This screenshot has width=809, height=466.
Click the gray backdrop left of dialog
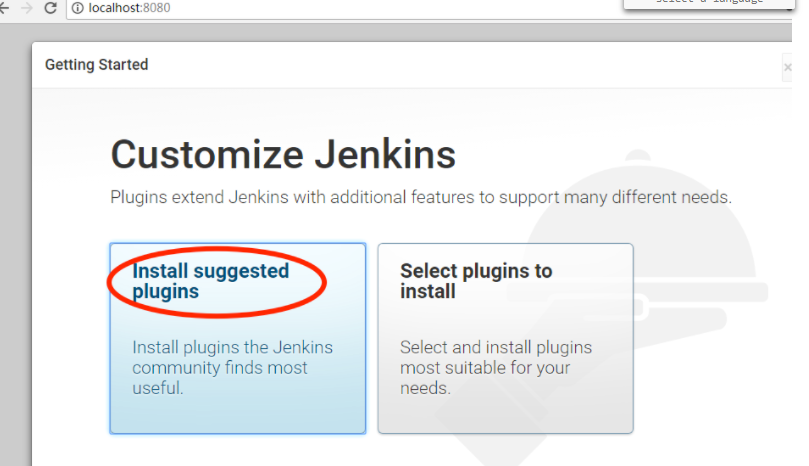click(x=15, y=250)
